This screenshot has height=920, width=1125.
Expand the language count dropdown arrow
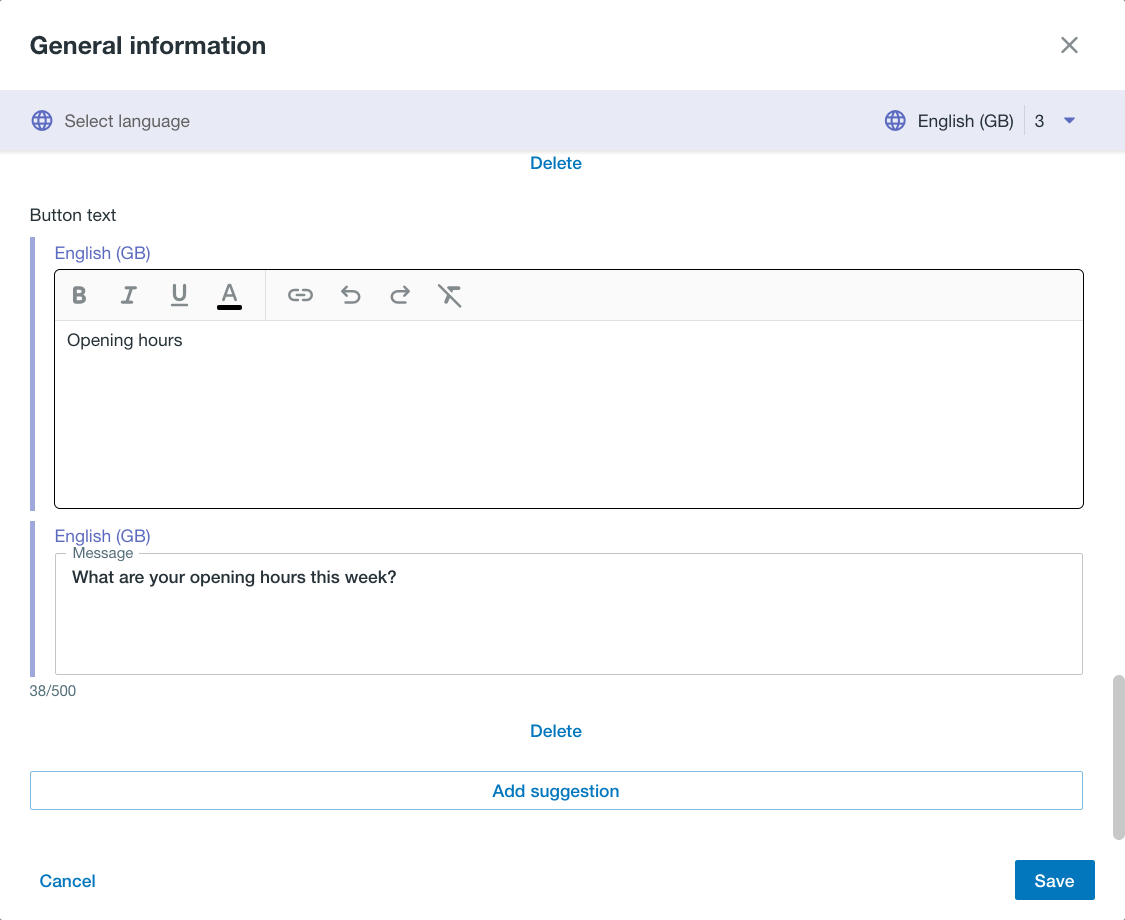point(1069,121)
